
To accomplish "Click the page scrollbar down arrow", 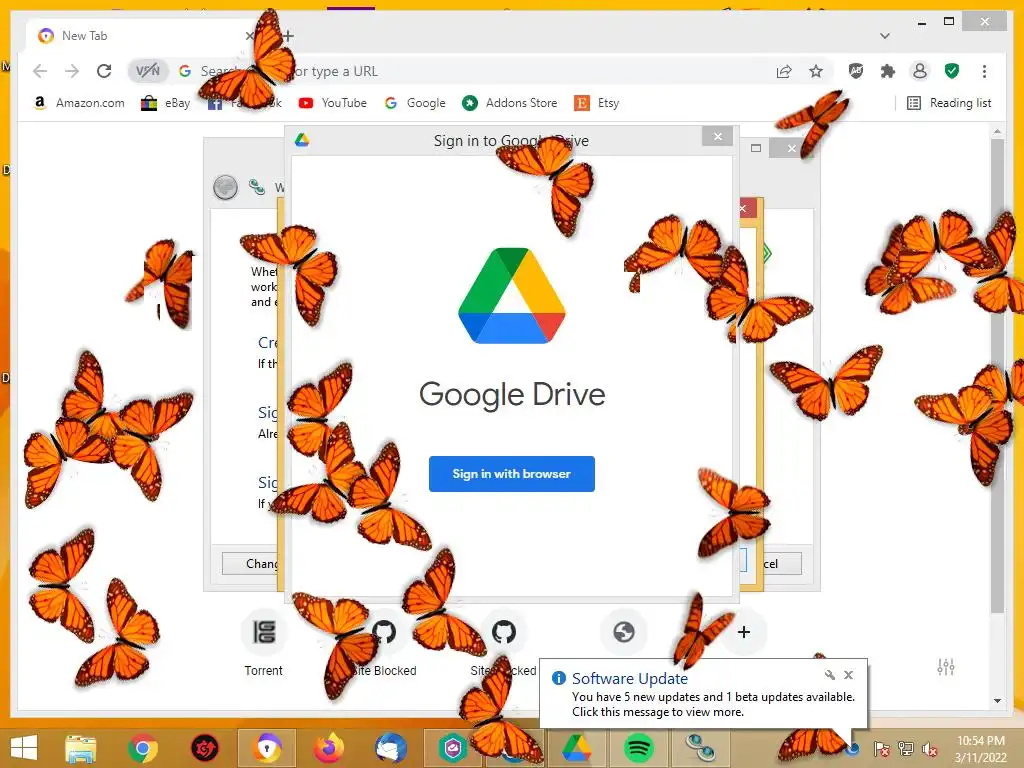I will point(997,701).
